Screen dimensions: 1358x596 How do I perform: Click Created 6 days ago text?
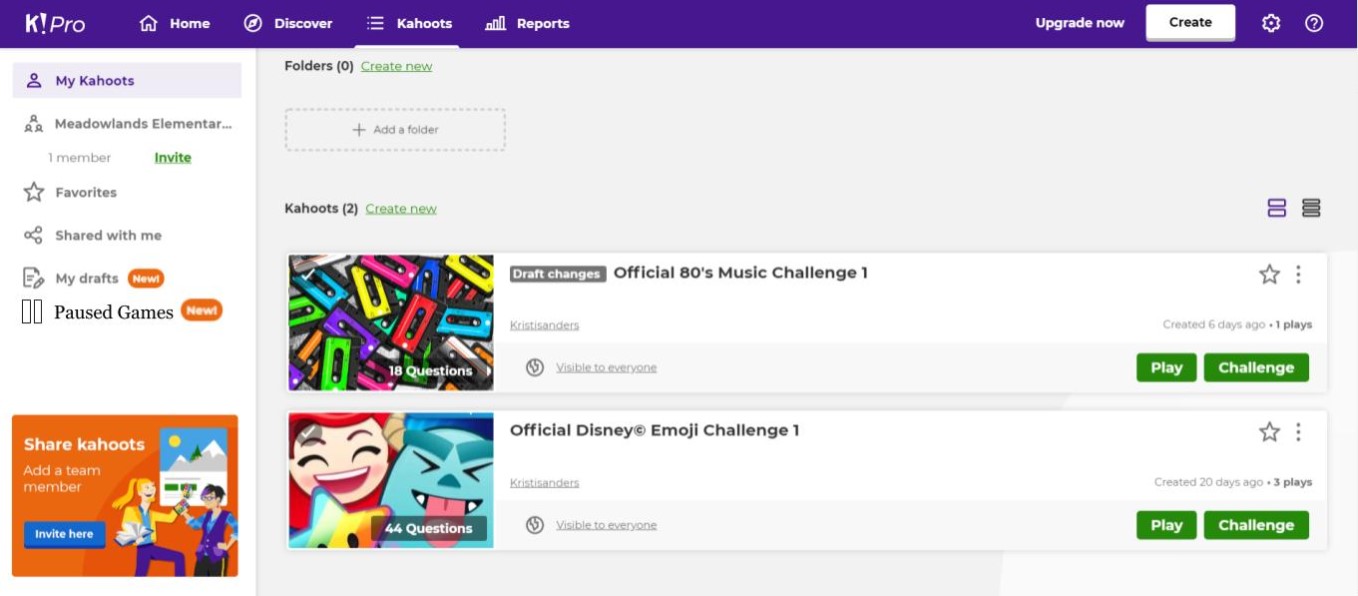(x=1213, y=325)
